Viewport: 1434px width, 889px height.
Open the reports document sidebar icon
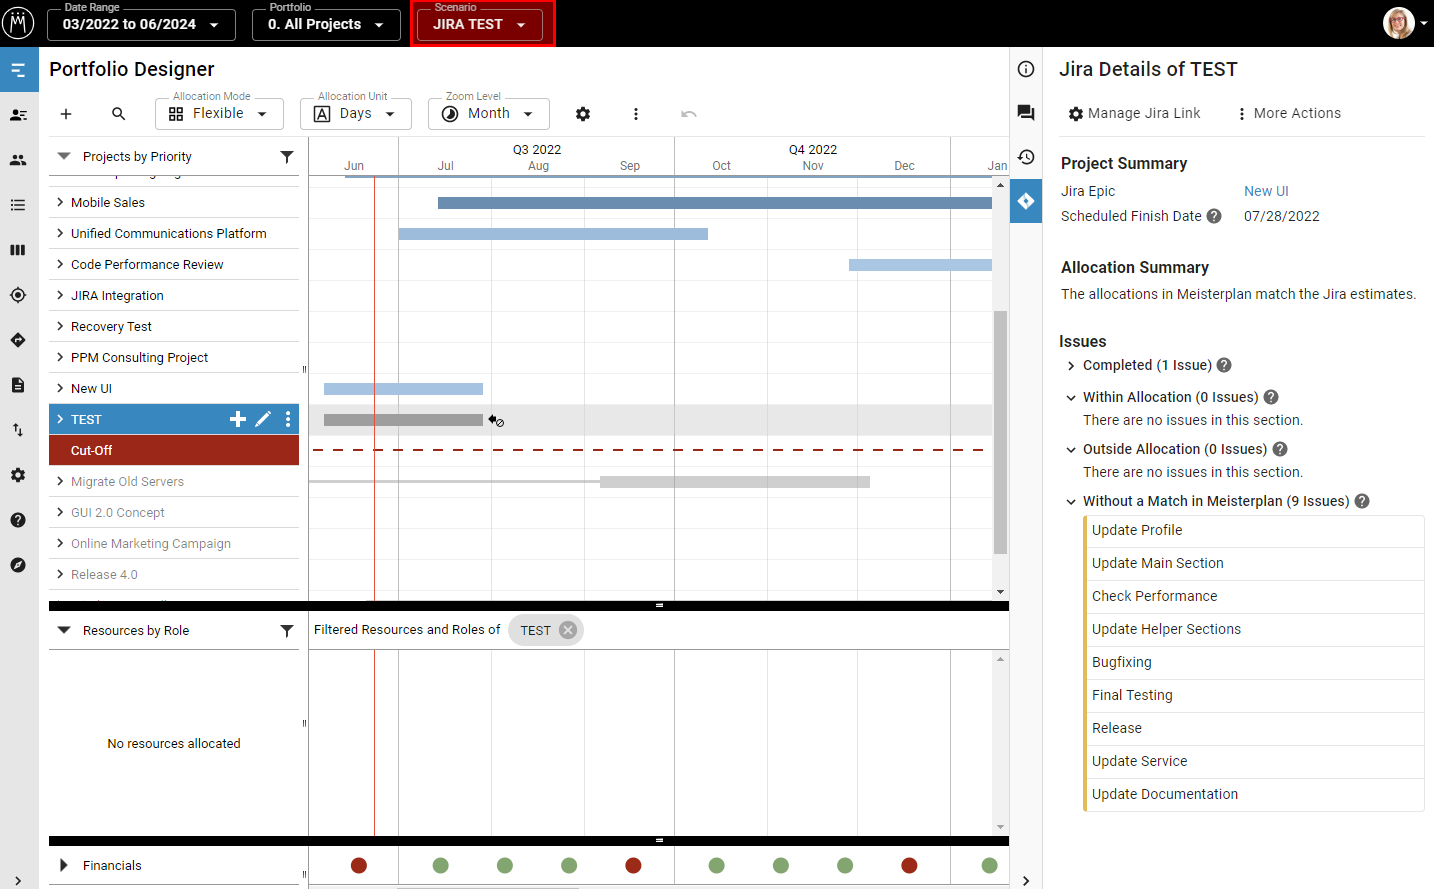pyautogui.click(x=18, y=385)
